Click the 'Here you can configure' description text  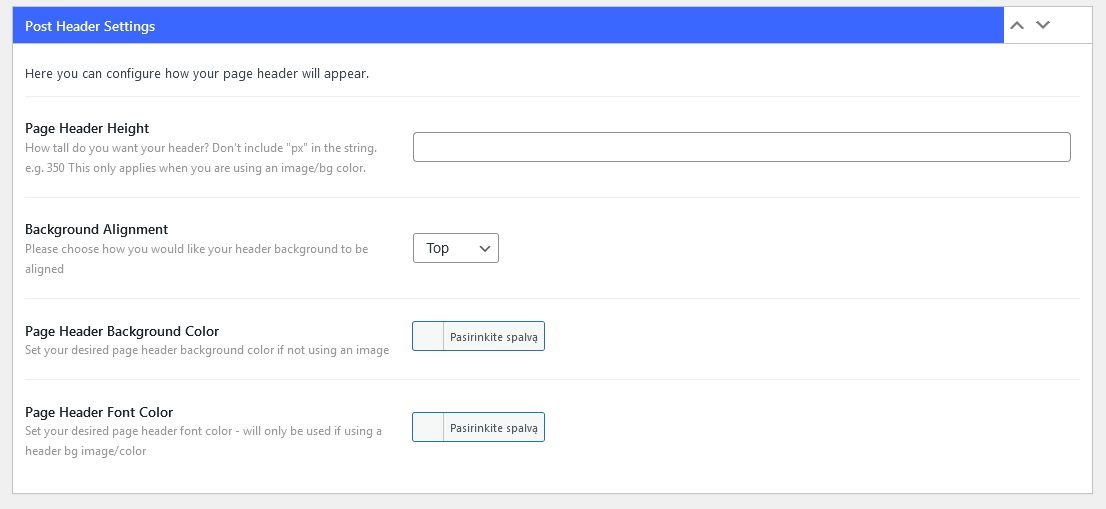pyautogui.click(x=197, y=73)
